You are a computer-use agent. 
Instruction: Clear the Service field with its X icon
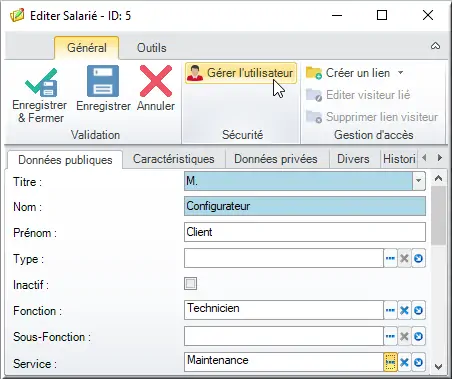pyautogui.click(x=404, y=362)
